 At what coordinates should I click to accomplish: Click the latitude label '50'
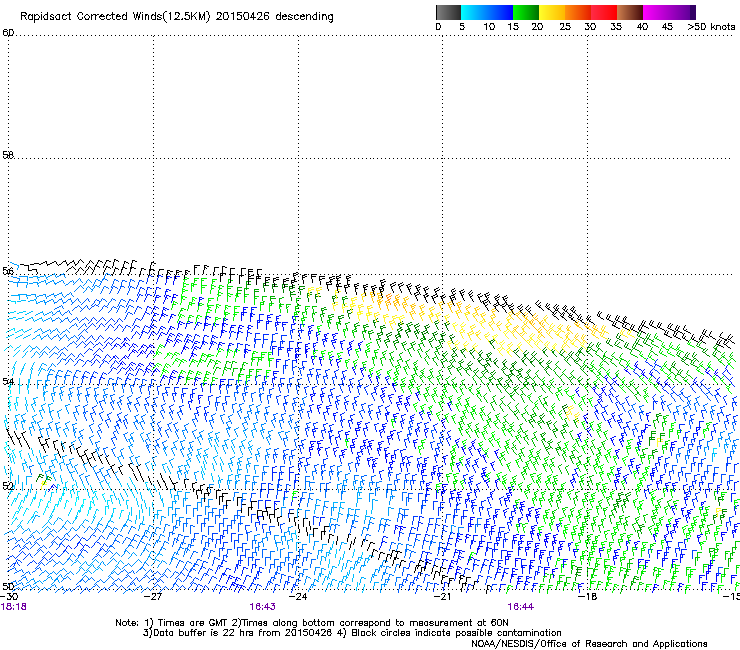pos(8,586)
